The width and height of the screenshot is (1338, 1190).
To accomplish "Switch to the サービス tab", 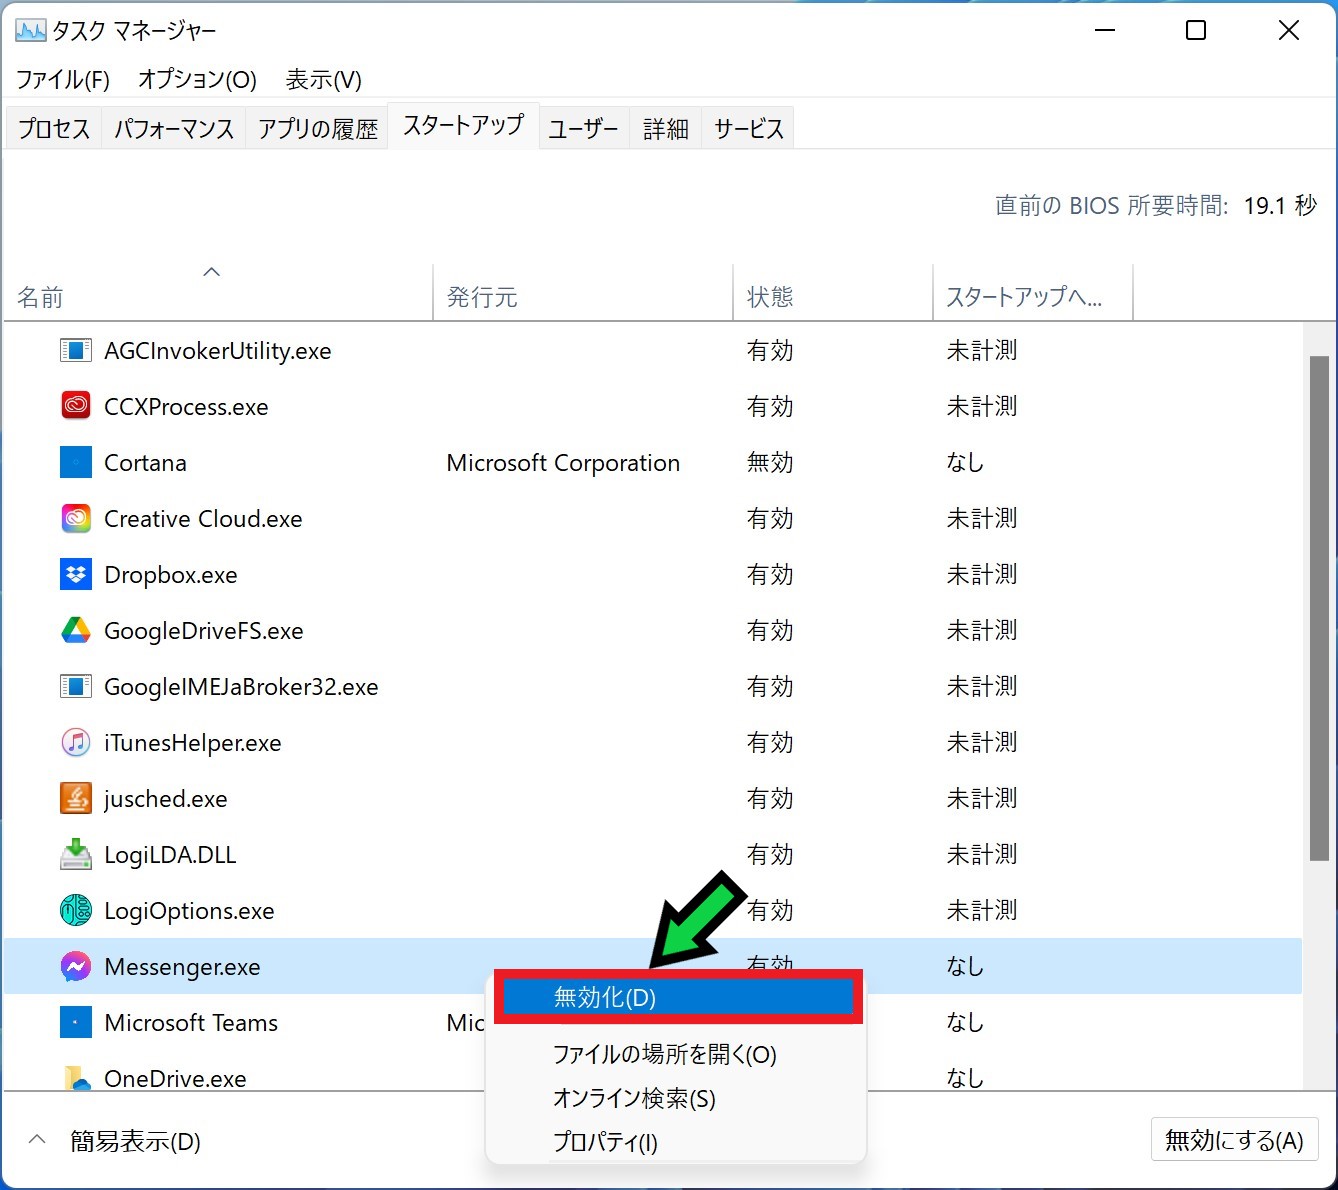I will [748, 129].
